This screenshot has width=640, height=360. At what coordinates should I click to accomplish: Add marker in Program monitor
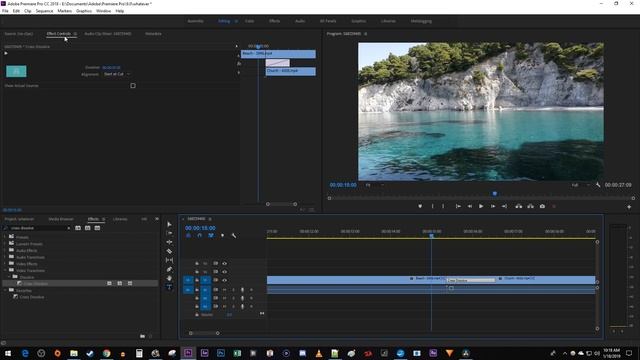tap(420, 207)
